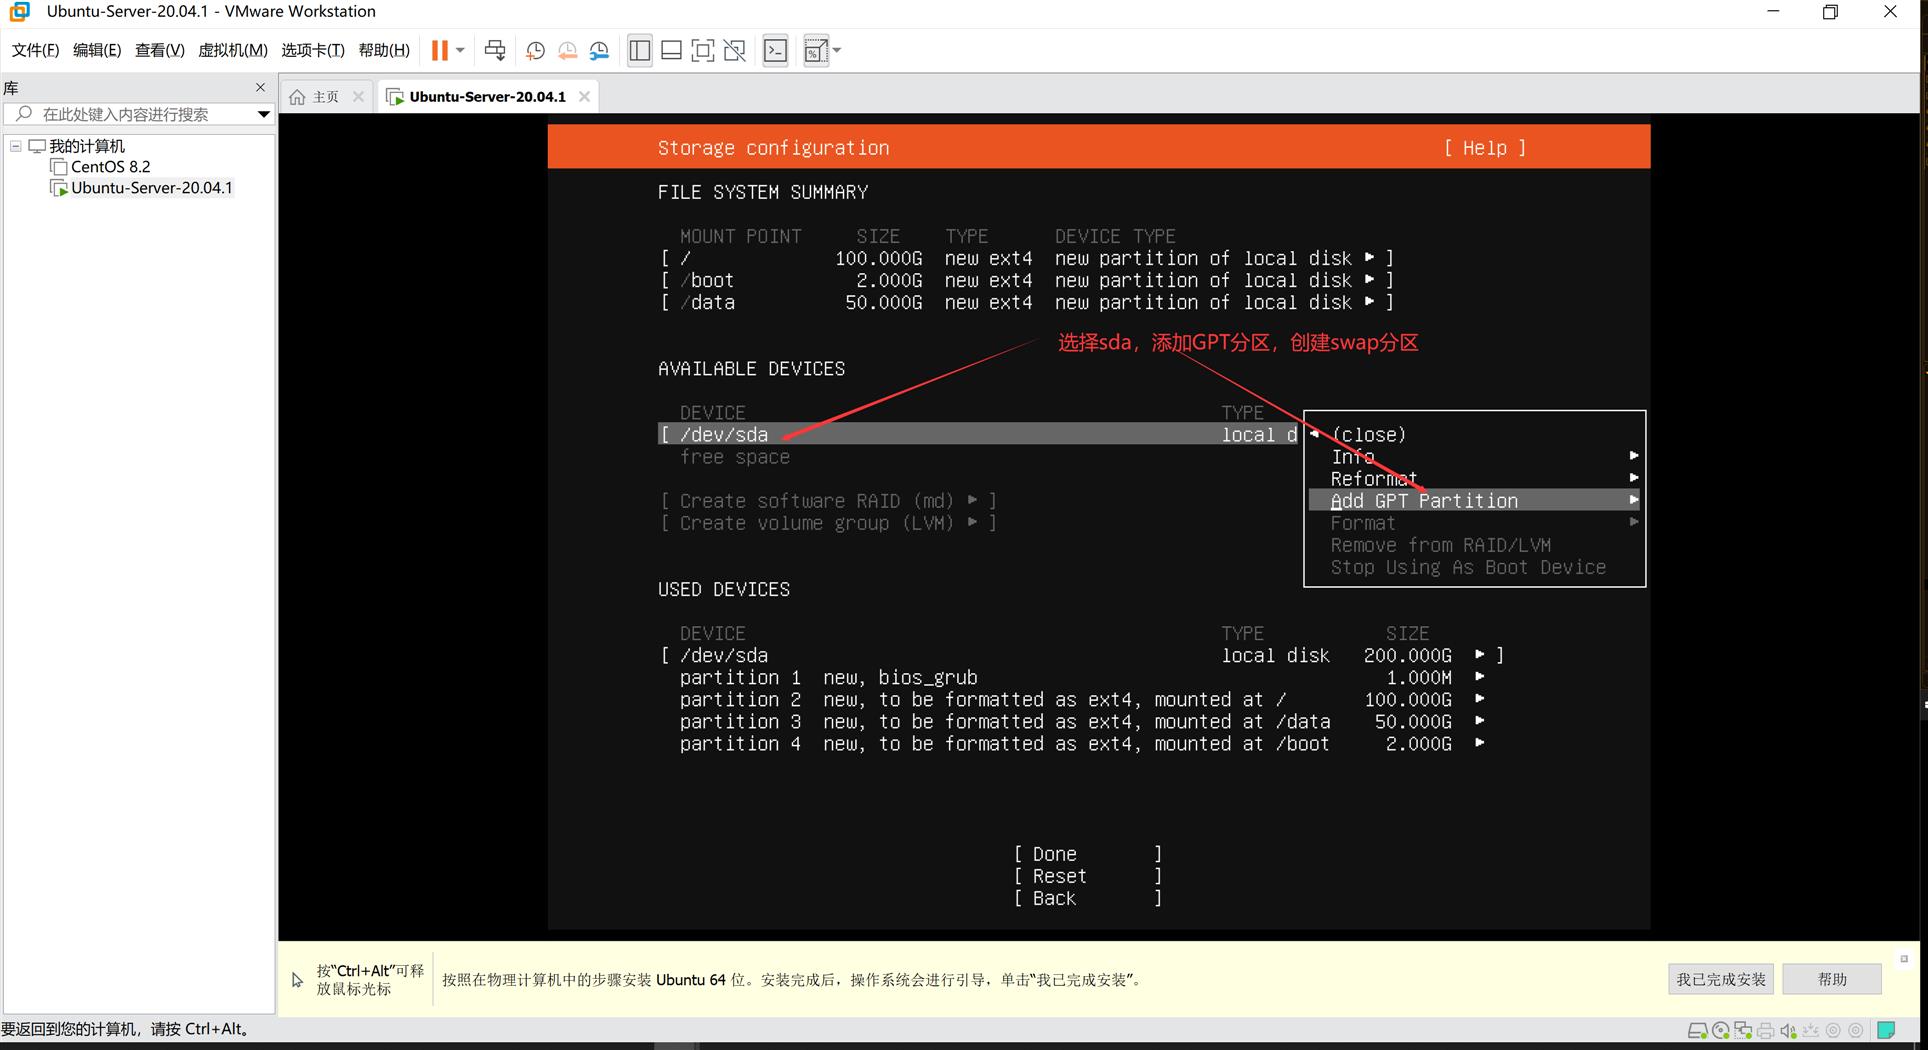
Task: Open stretch guest display dropdown arrow
Action: click(x=837, y=50)
